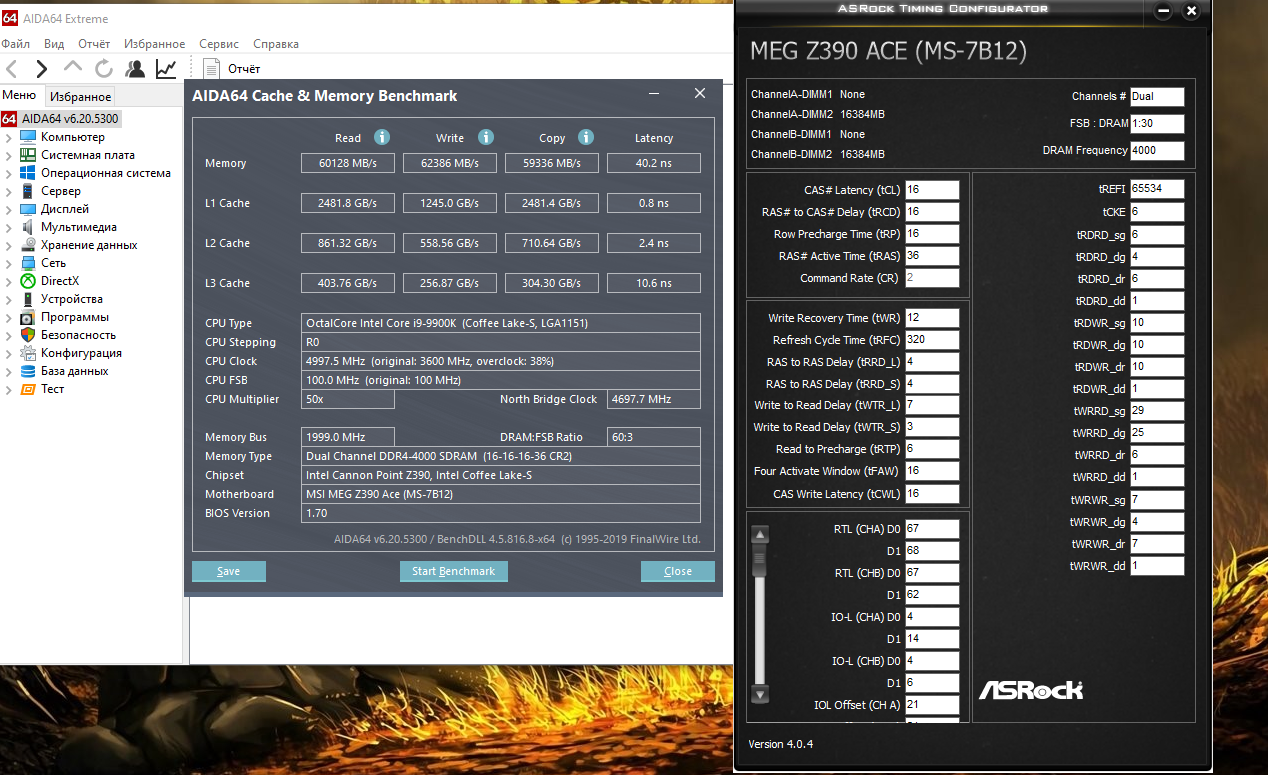
Task: Expand the DirectX node chevron
Action: click(x=9, y=282)
